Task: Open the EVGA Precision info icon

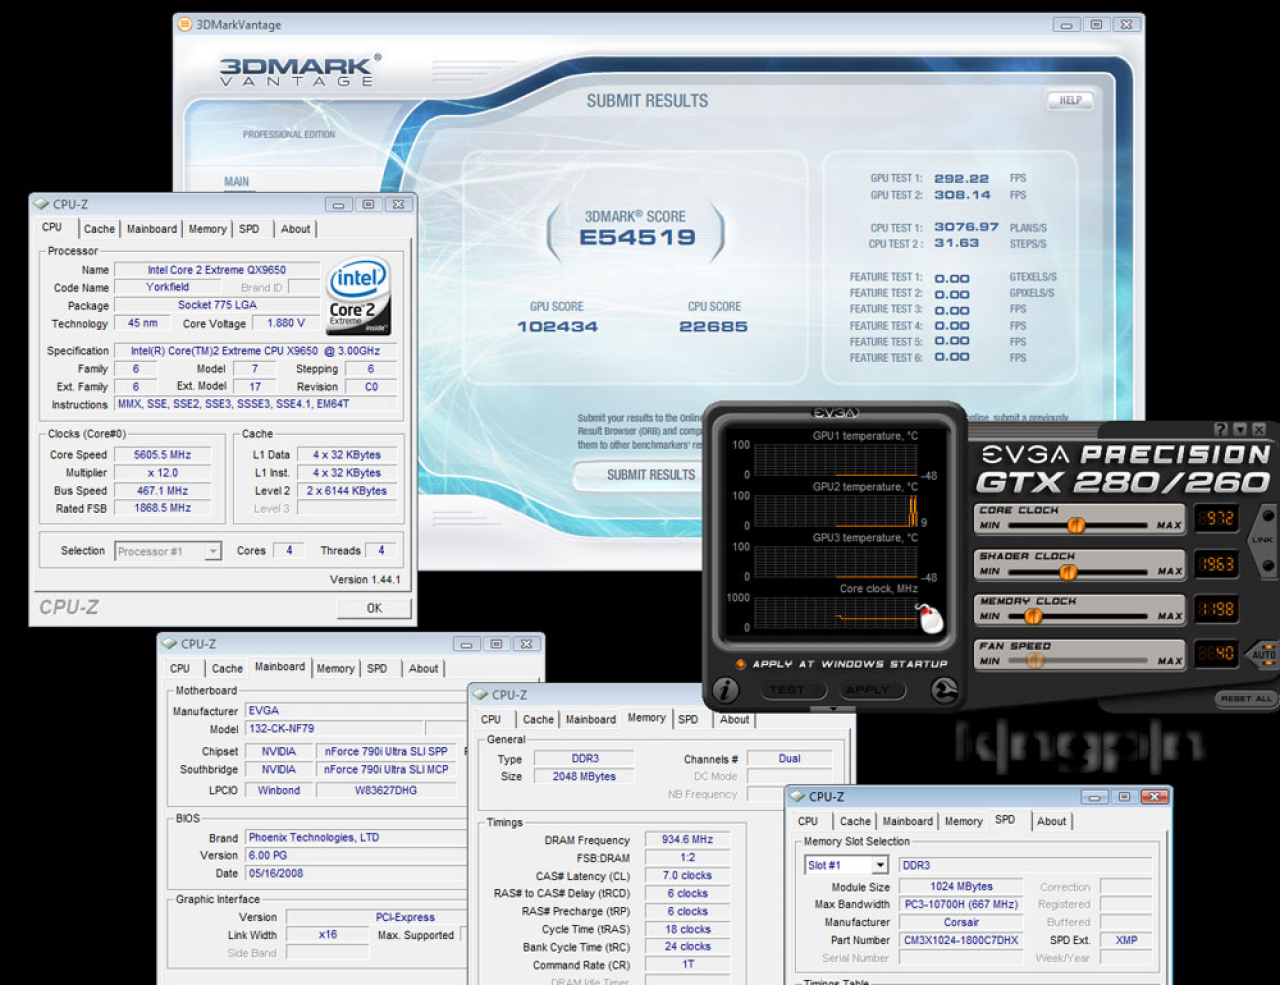Action: [x=726, y=690]
